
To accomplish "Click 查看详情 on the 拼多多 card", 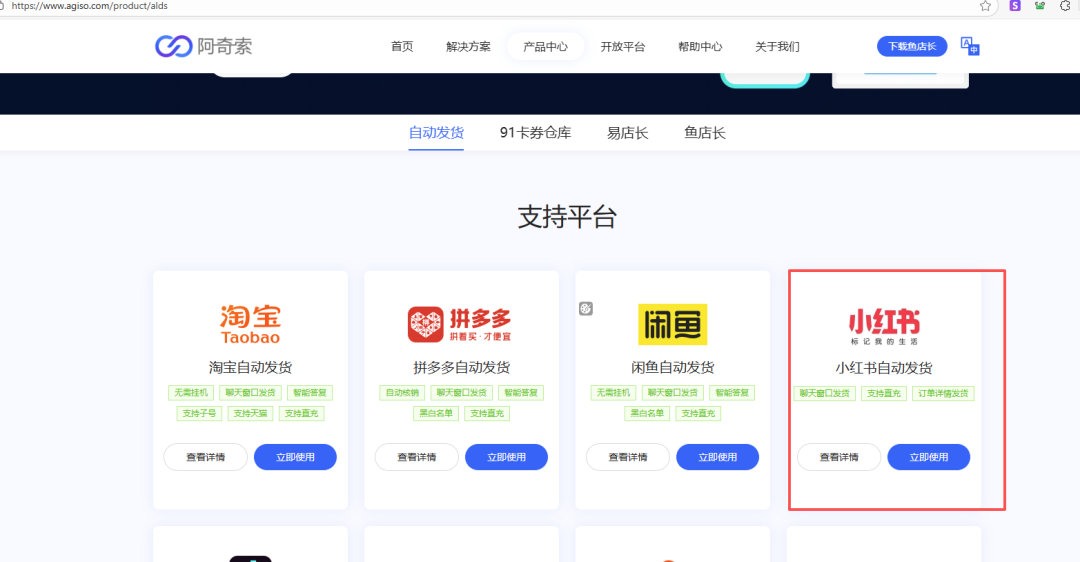I will coord(417,457).
